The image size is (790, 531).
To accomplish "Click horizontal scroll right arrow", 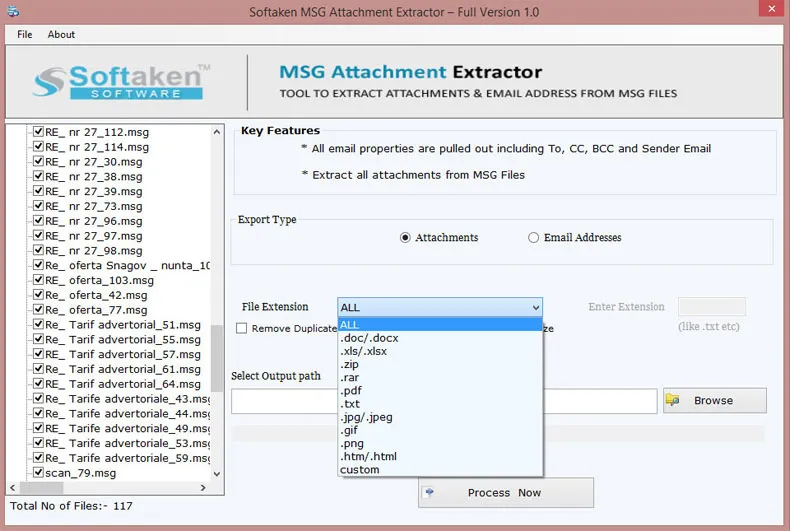I will 203,488.
